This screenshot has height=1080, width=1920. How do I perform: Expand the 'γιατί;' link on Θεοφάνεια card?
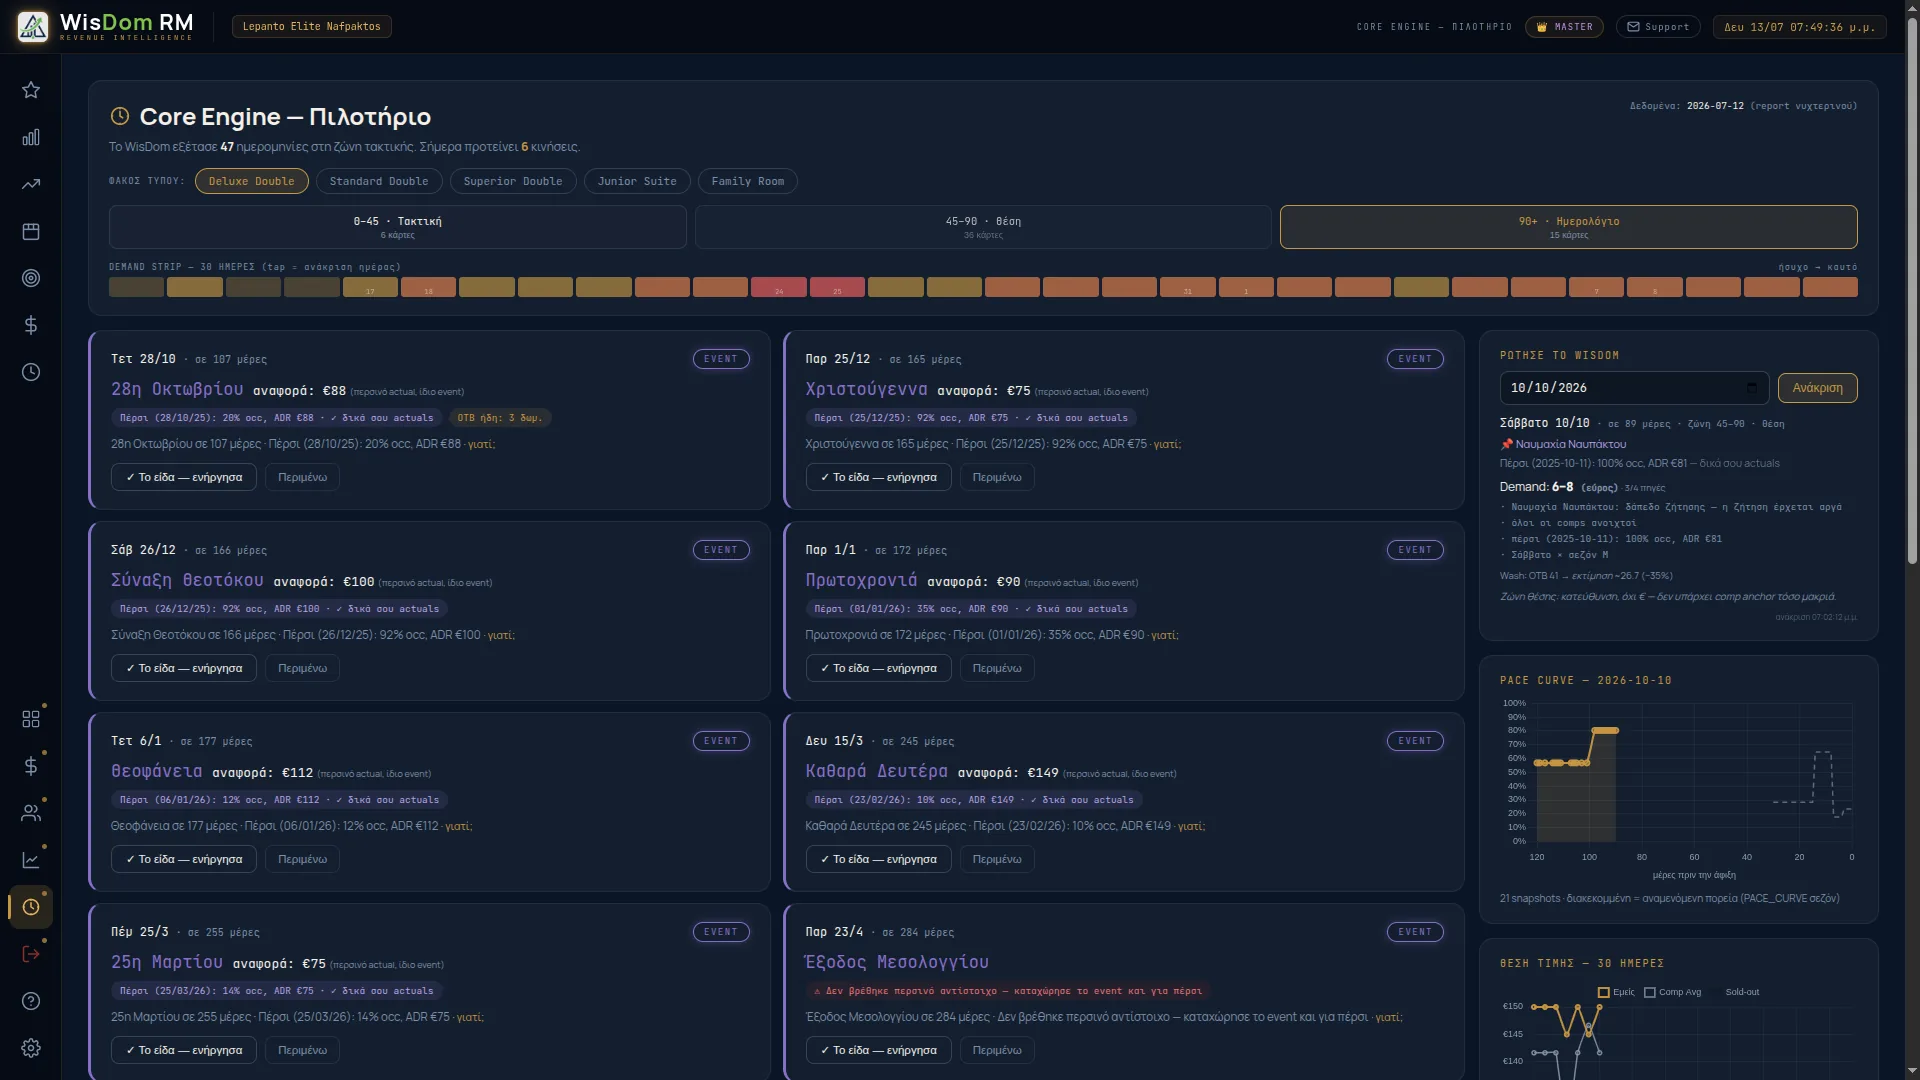pyautogui.click(x=458, y=826)
